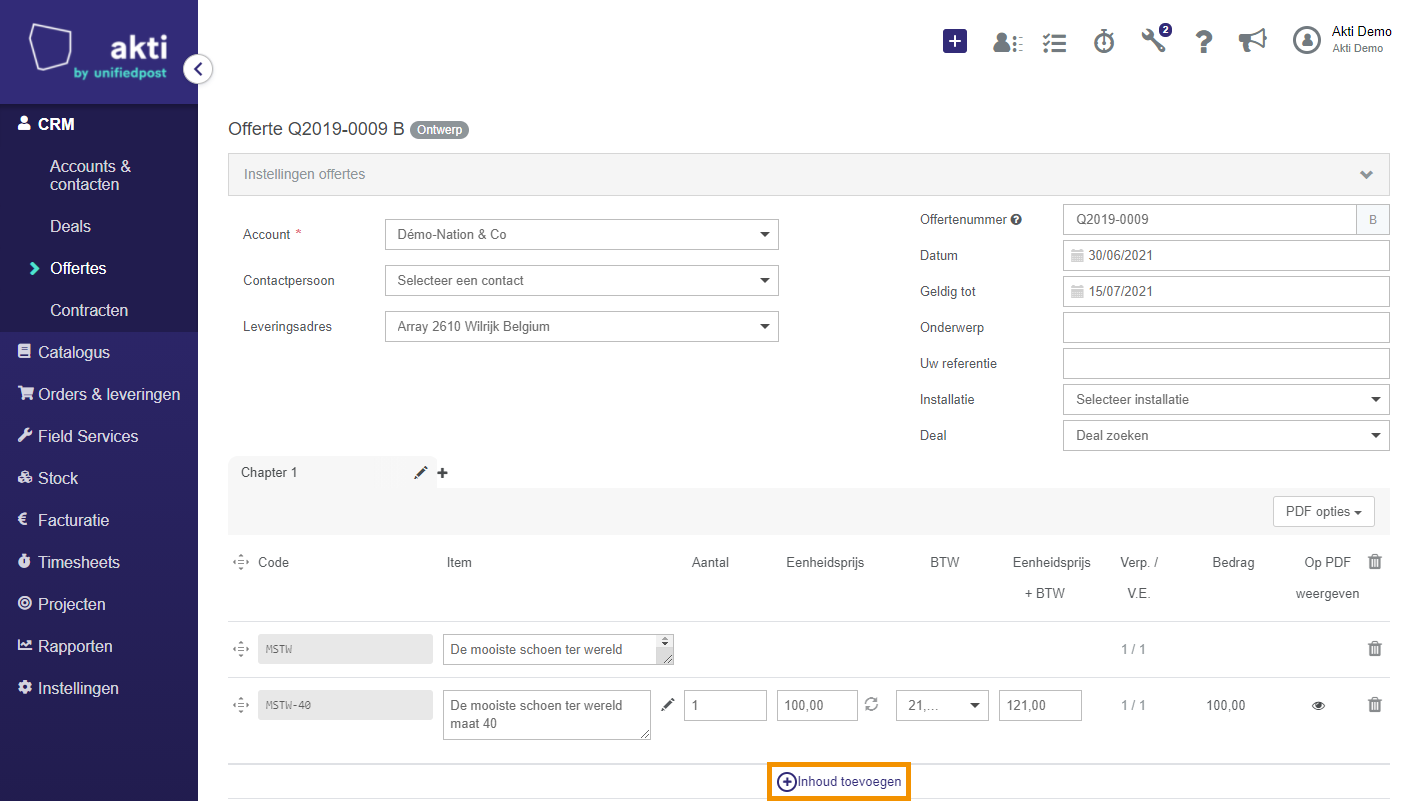
Task: Open the Installatie dropdown
Action: [x=1226, y=400]
